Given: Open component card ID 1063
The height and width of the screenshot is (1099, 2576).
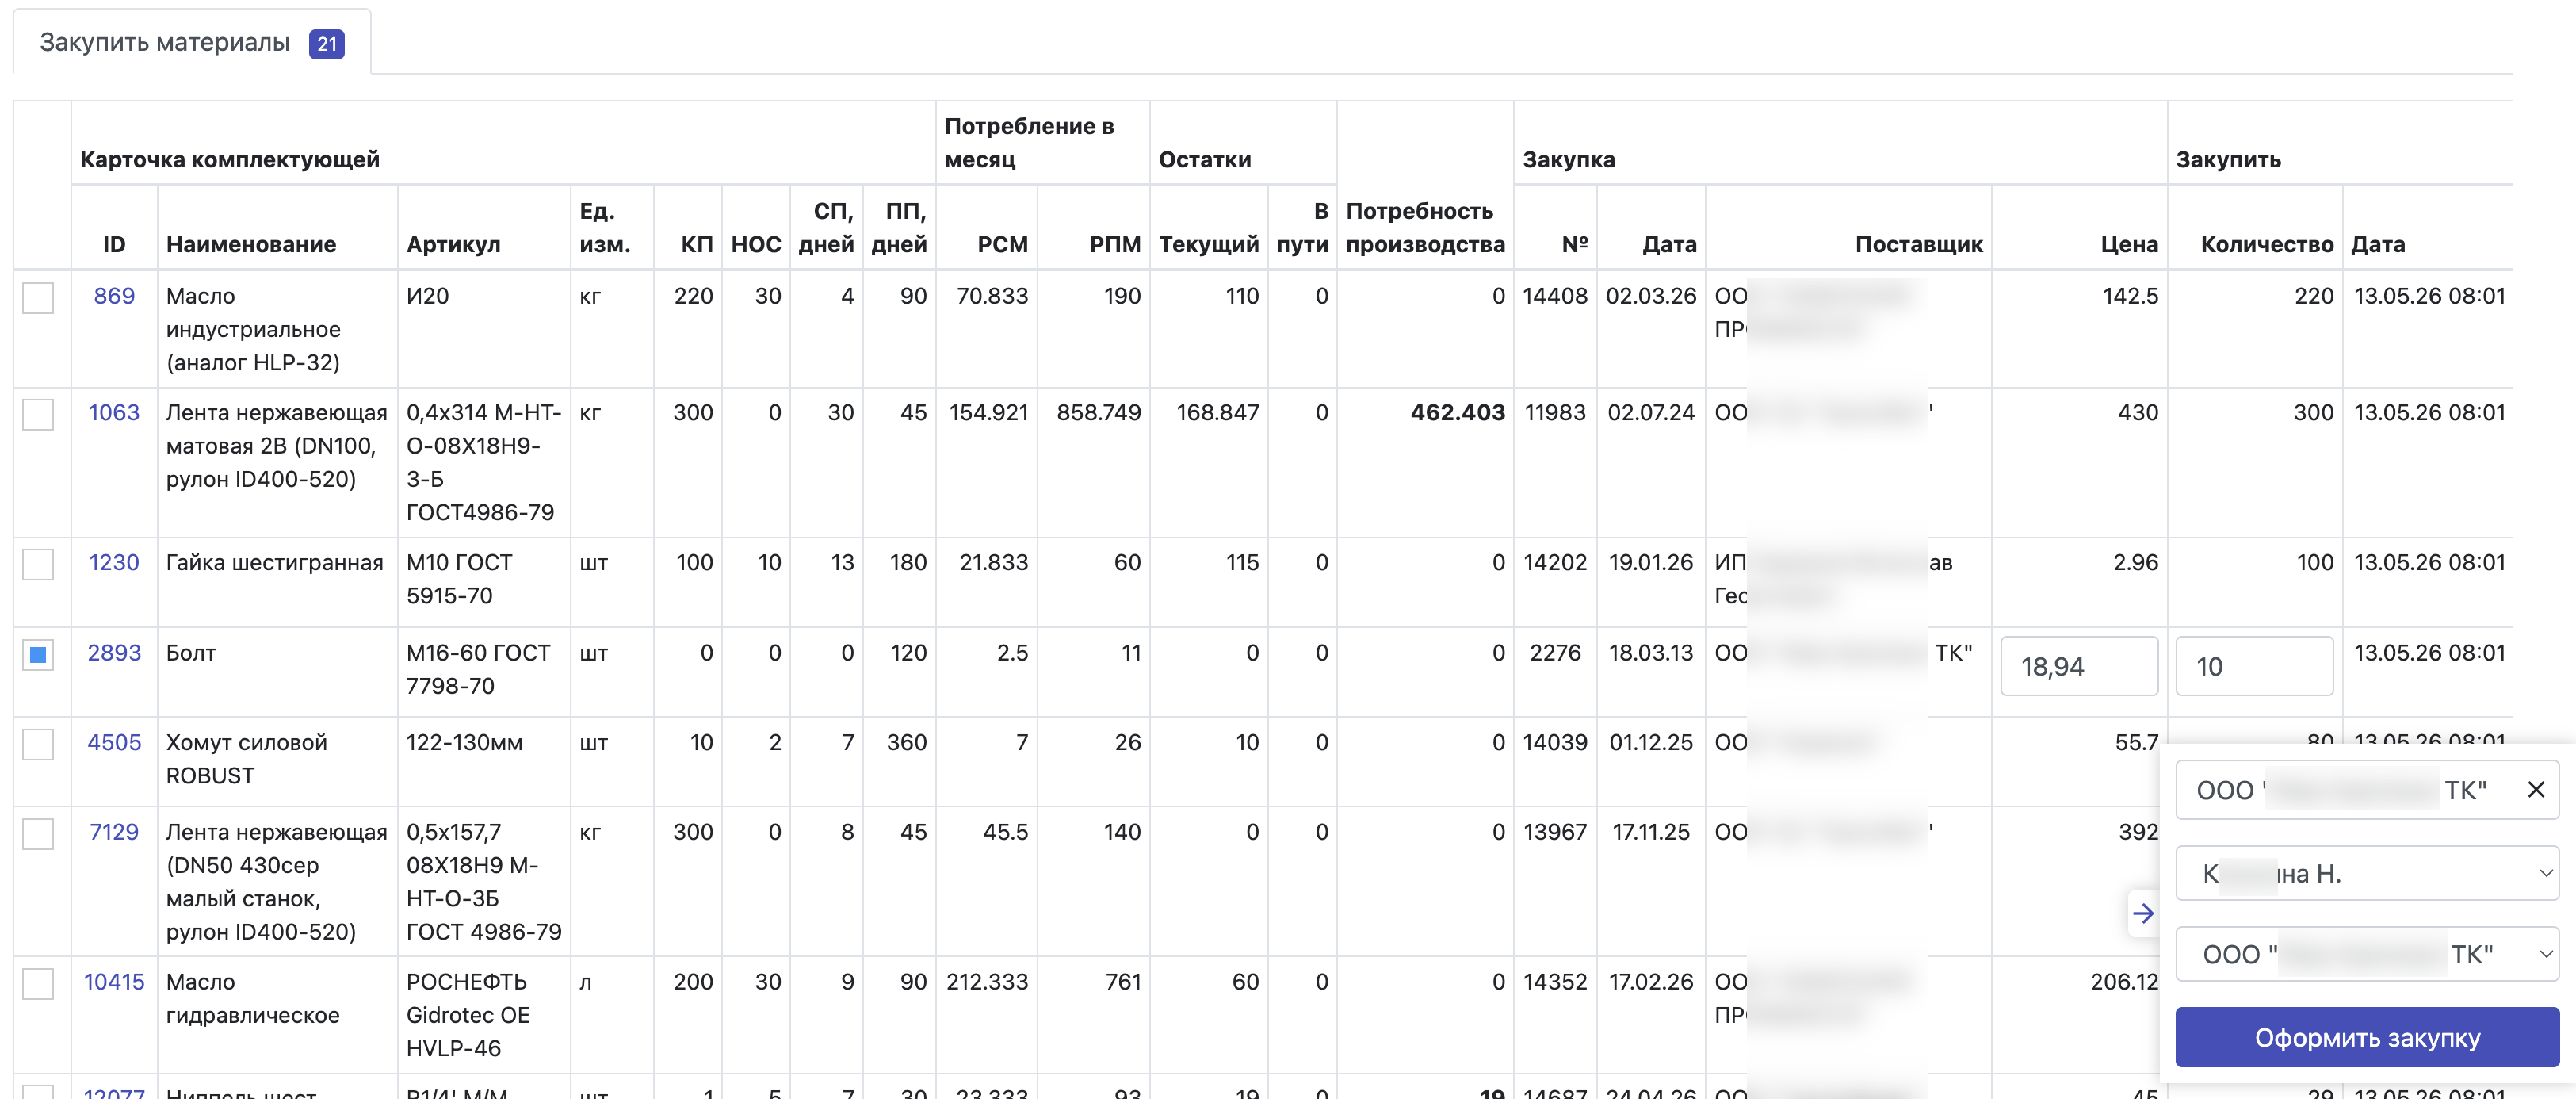Looking at the screenshot, I should tap(114, 412).
